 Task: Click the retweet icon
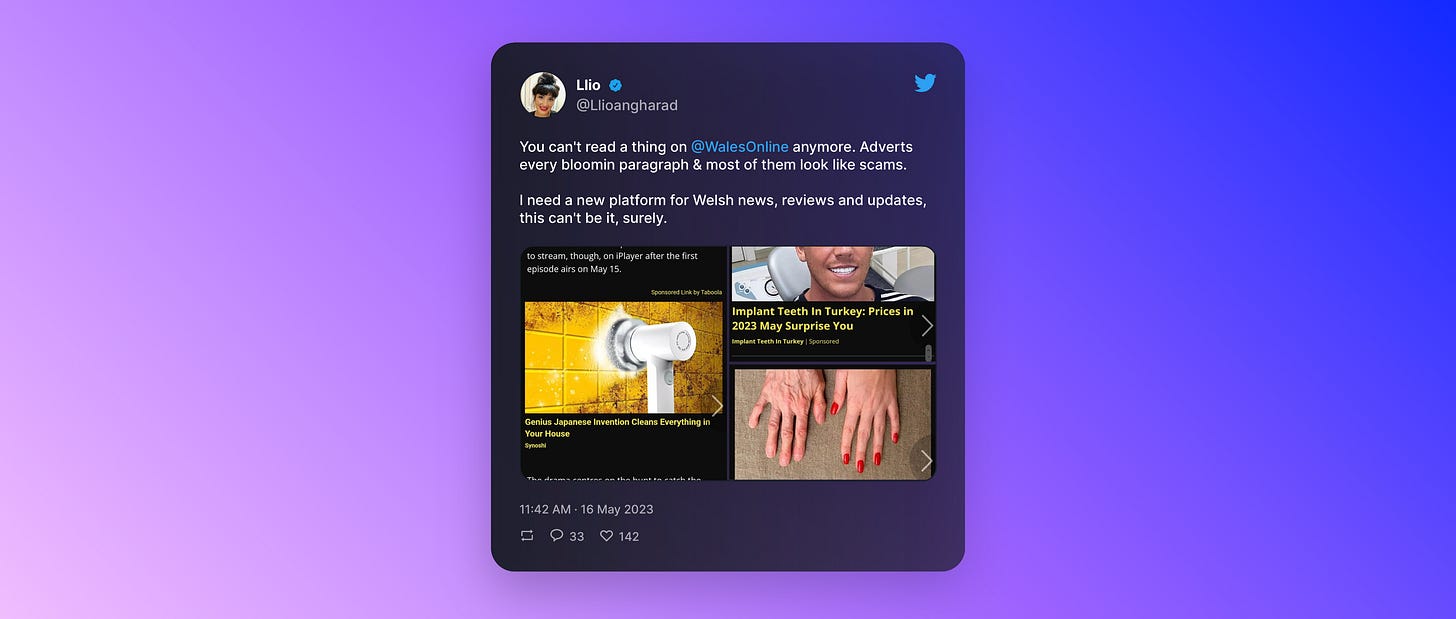[527, 536]
